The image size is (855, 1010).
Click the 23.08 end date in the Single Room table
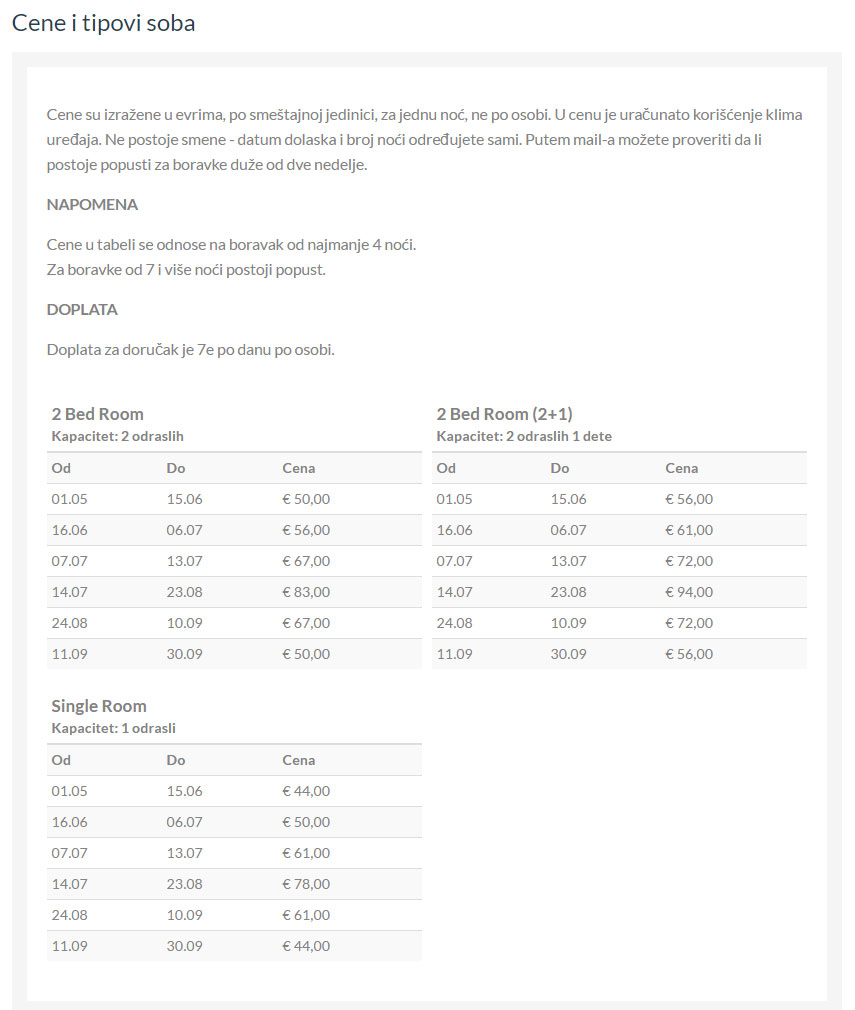[x=184, y=884]
